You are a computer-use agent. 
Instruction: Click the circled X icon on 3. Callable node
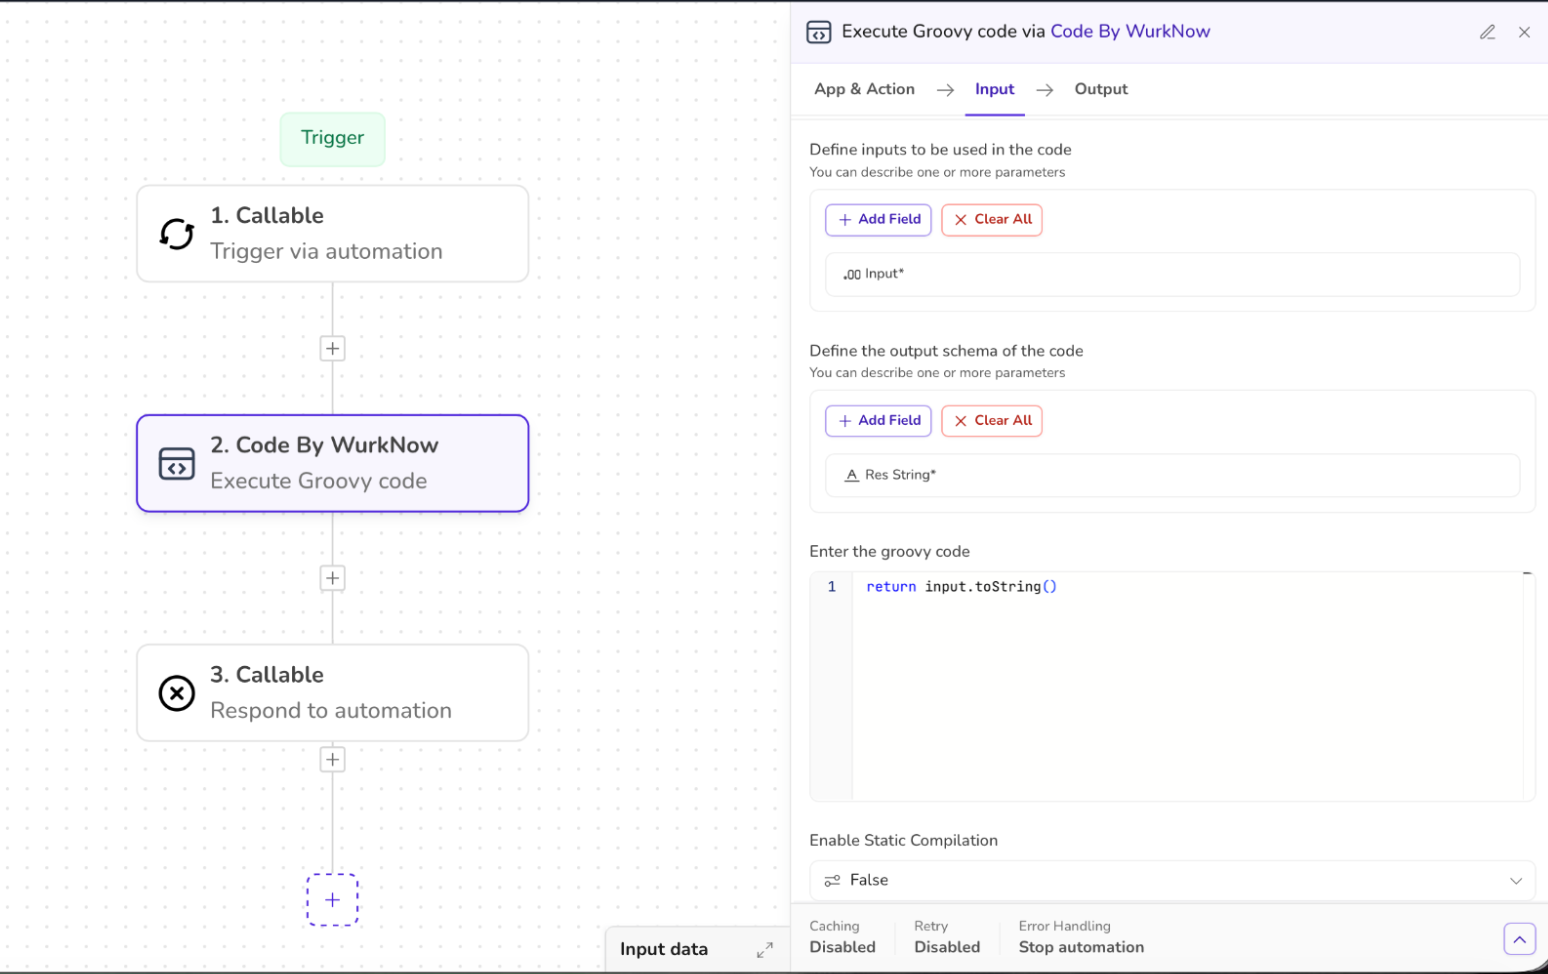tap(177, 693)
